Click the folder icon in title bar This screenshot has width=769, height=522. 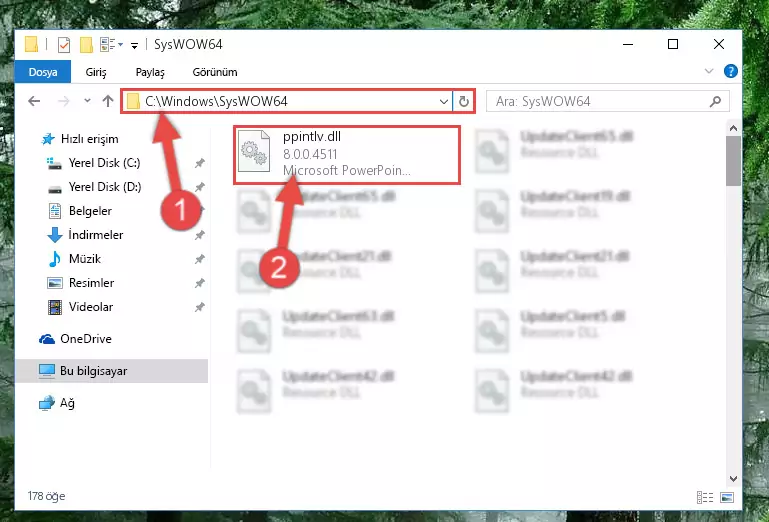click(31, 44)
